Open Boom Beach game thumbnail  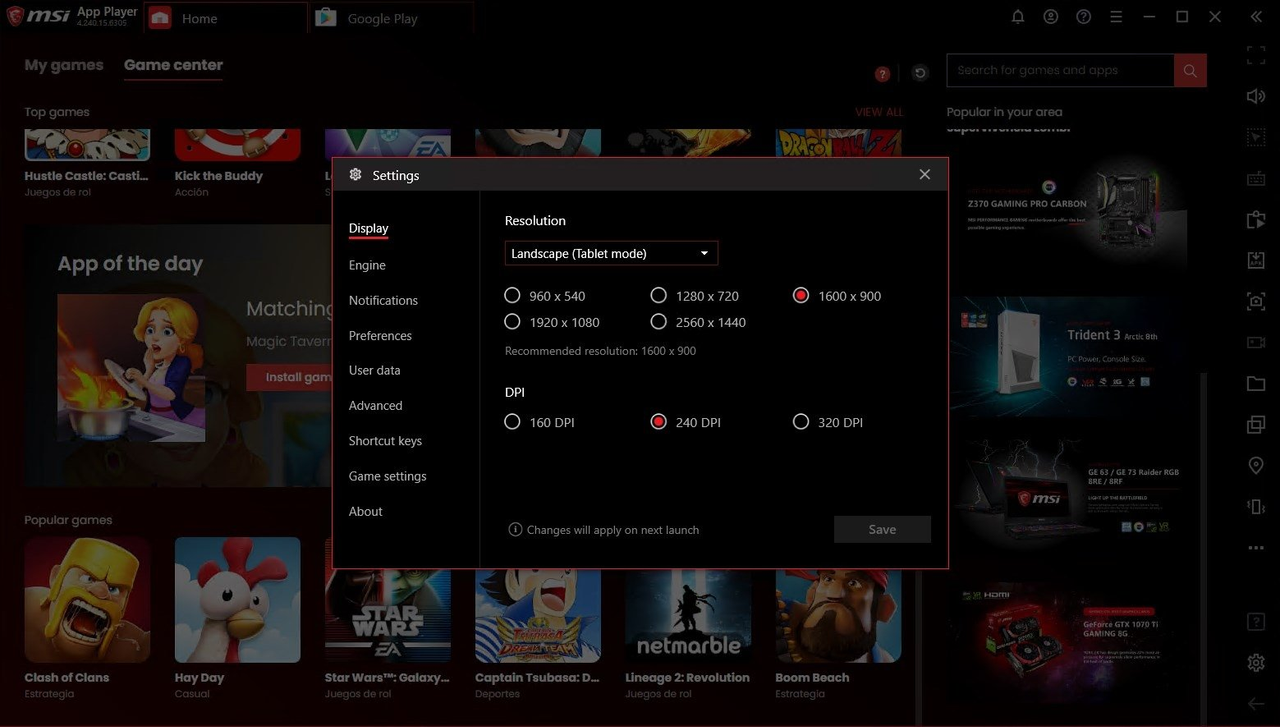coord(838,615)
